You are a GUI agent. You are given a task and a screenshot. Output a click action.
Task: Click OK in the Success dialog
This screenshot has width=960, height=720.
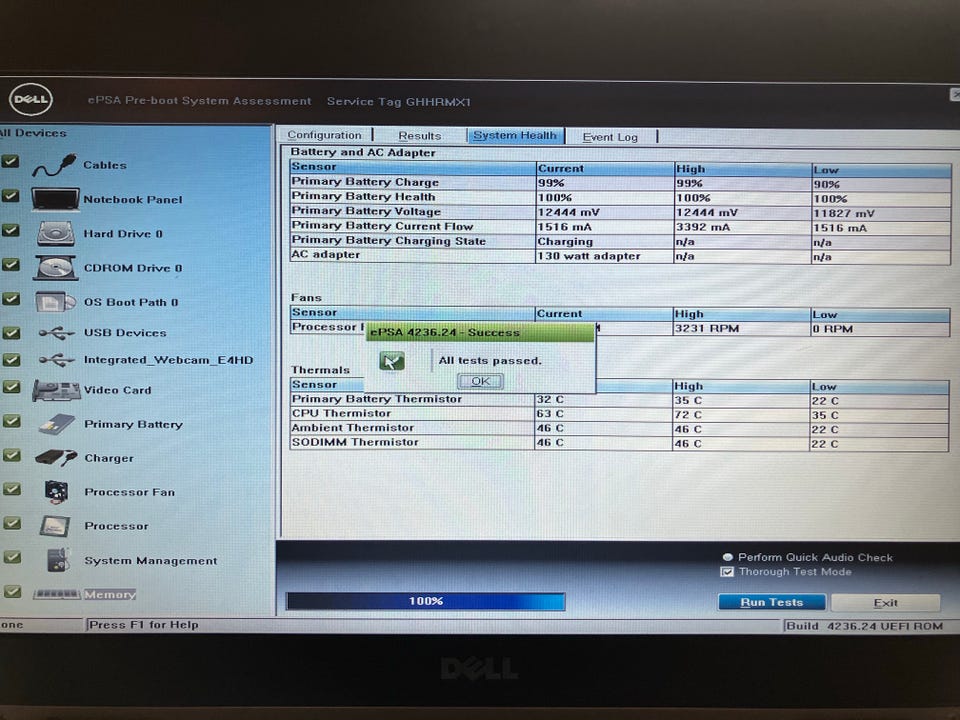click(481, 381)
